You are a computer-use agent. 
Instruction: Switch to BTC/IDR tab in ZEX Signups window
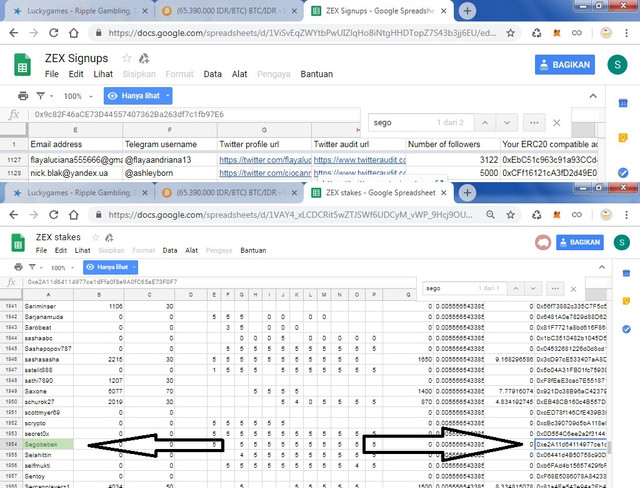point(229,11)
